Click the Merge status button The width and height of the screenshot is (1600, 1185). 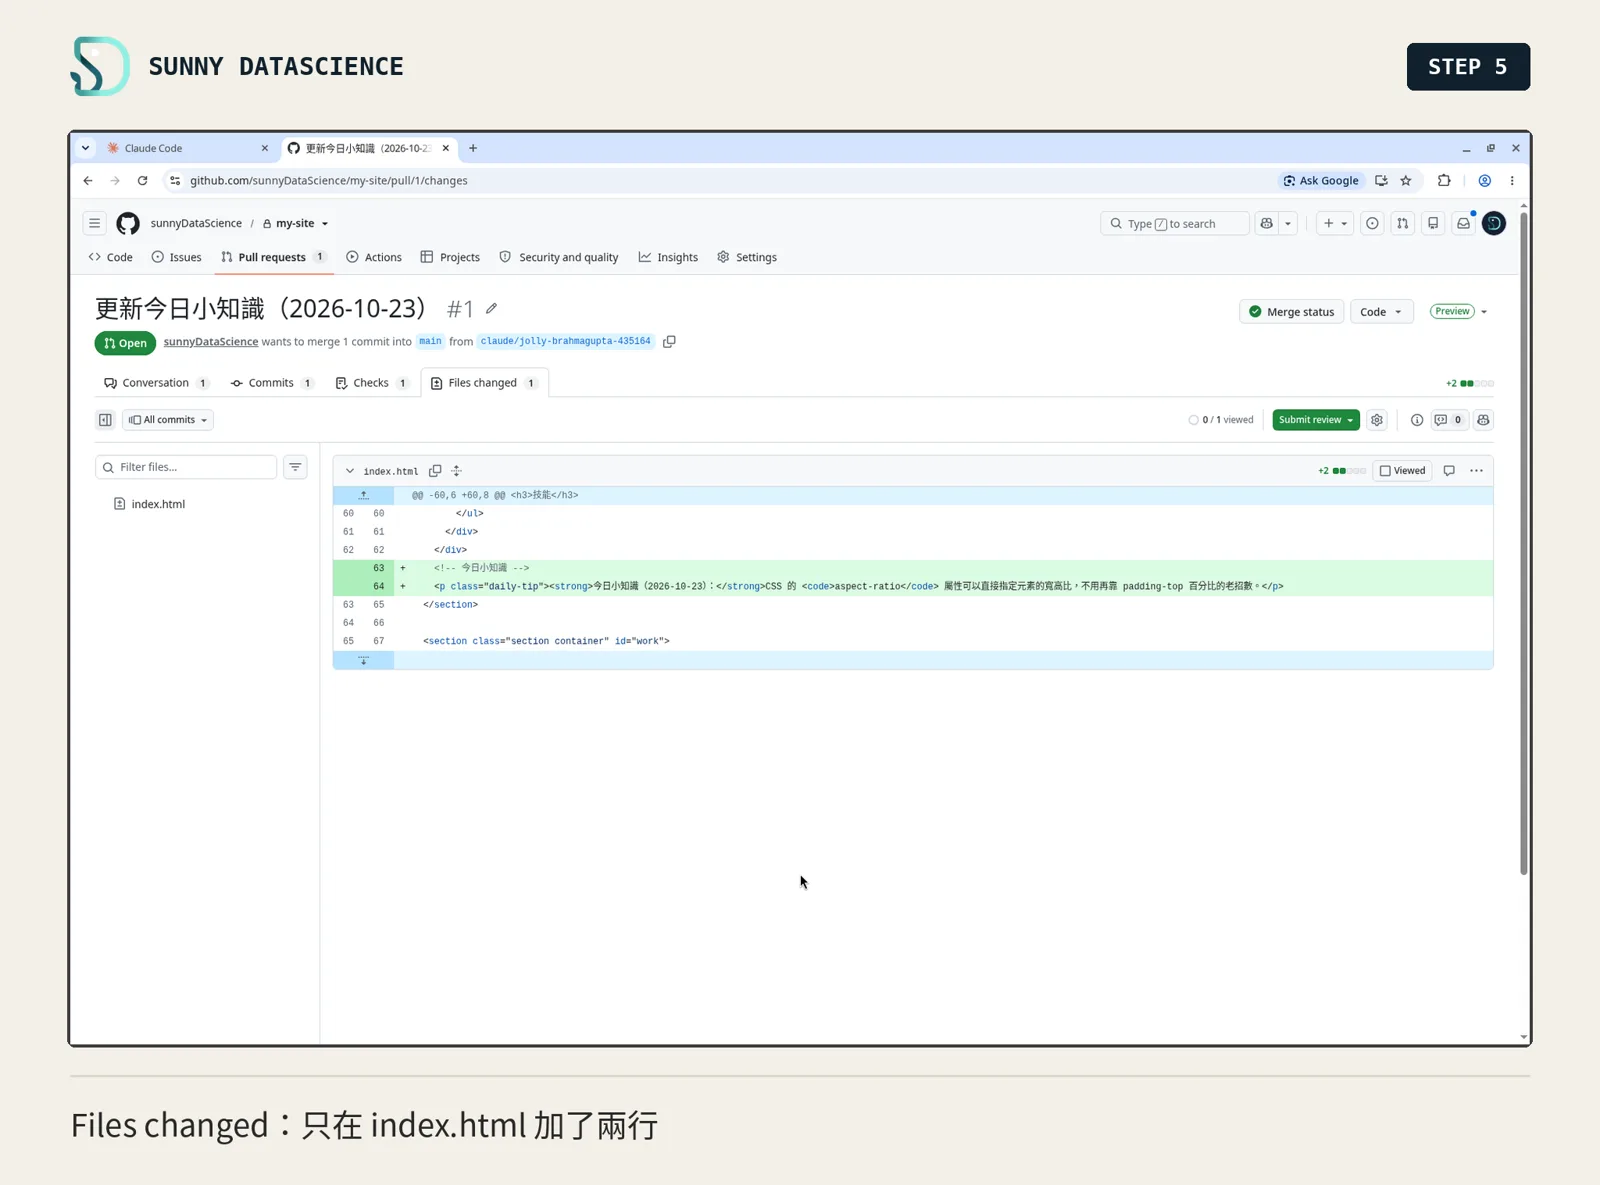pos(1291,312)
